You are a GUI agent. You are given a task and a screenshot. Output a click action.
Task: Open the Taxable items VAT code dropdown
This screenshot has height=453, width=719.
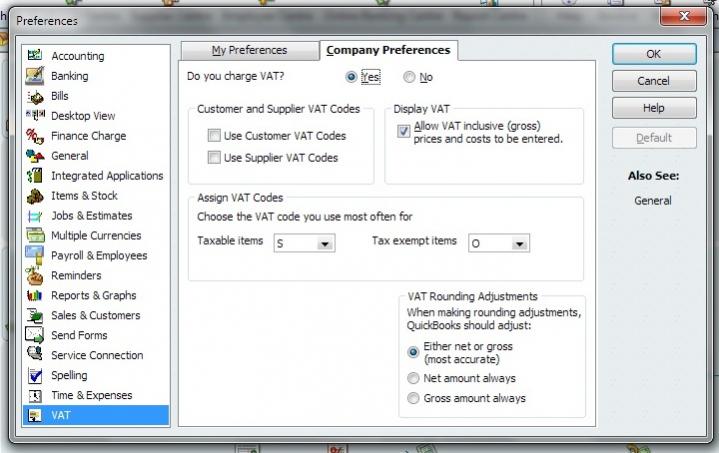[x=325, y=243]
